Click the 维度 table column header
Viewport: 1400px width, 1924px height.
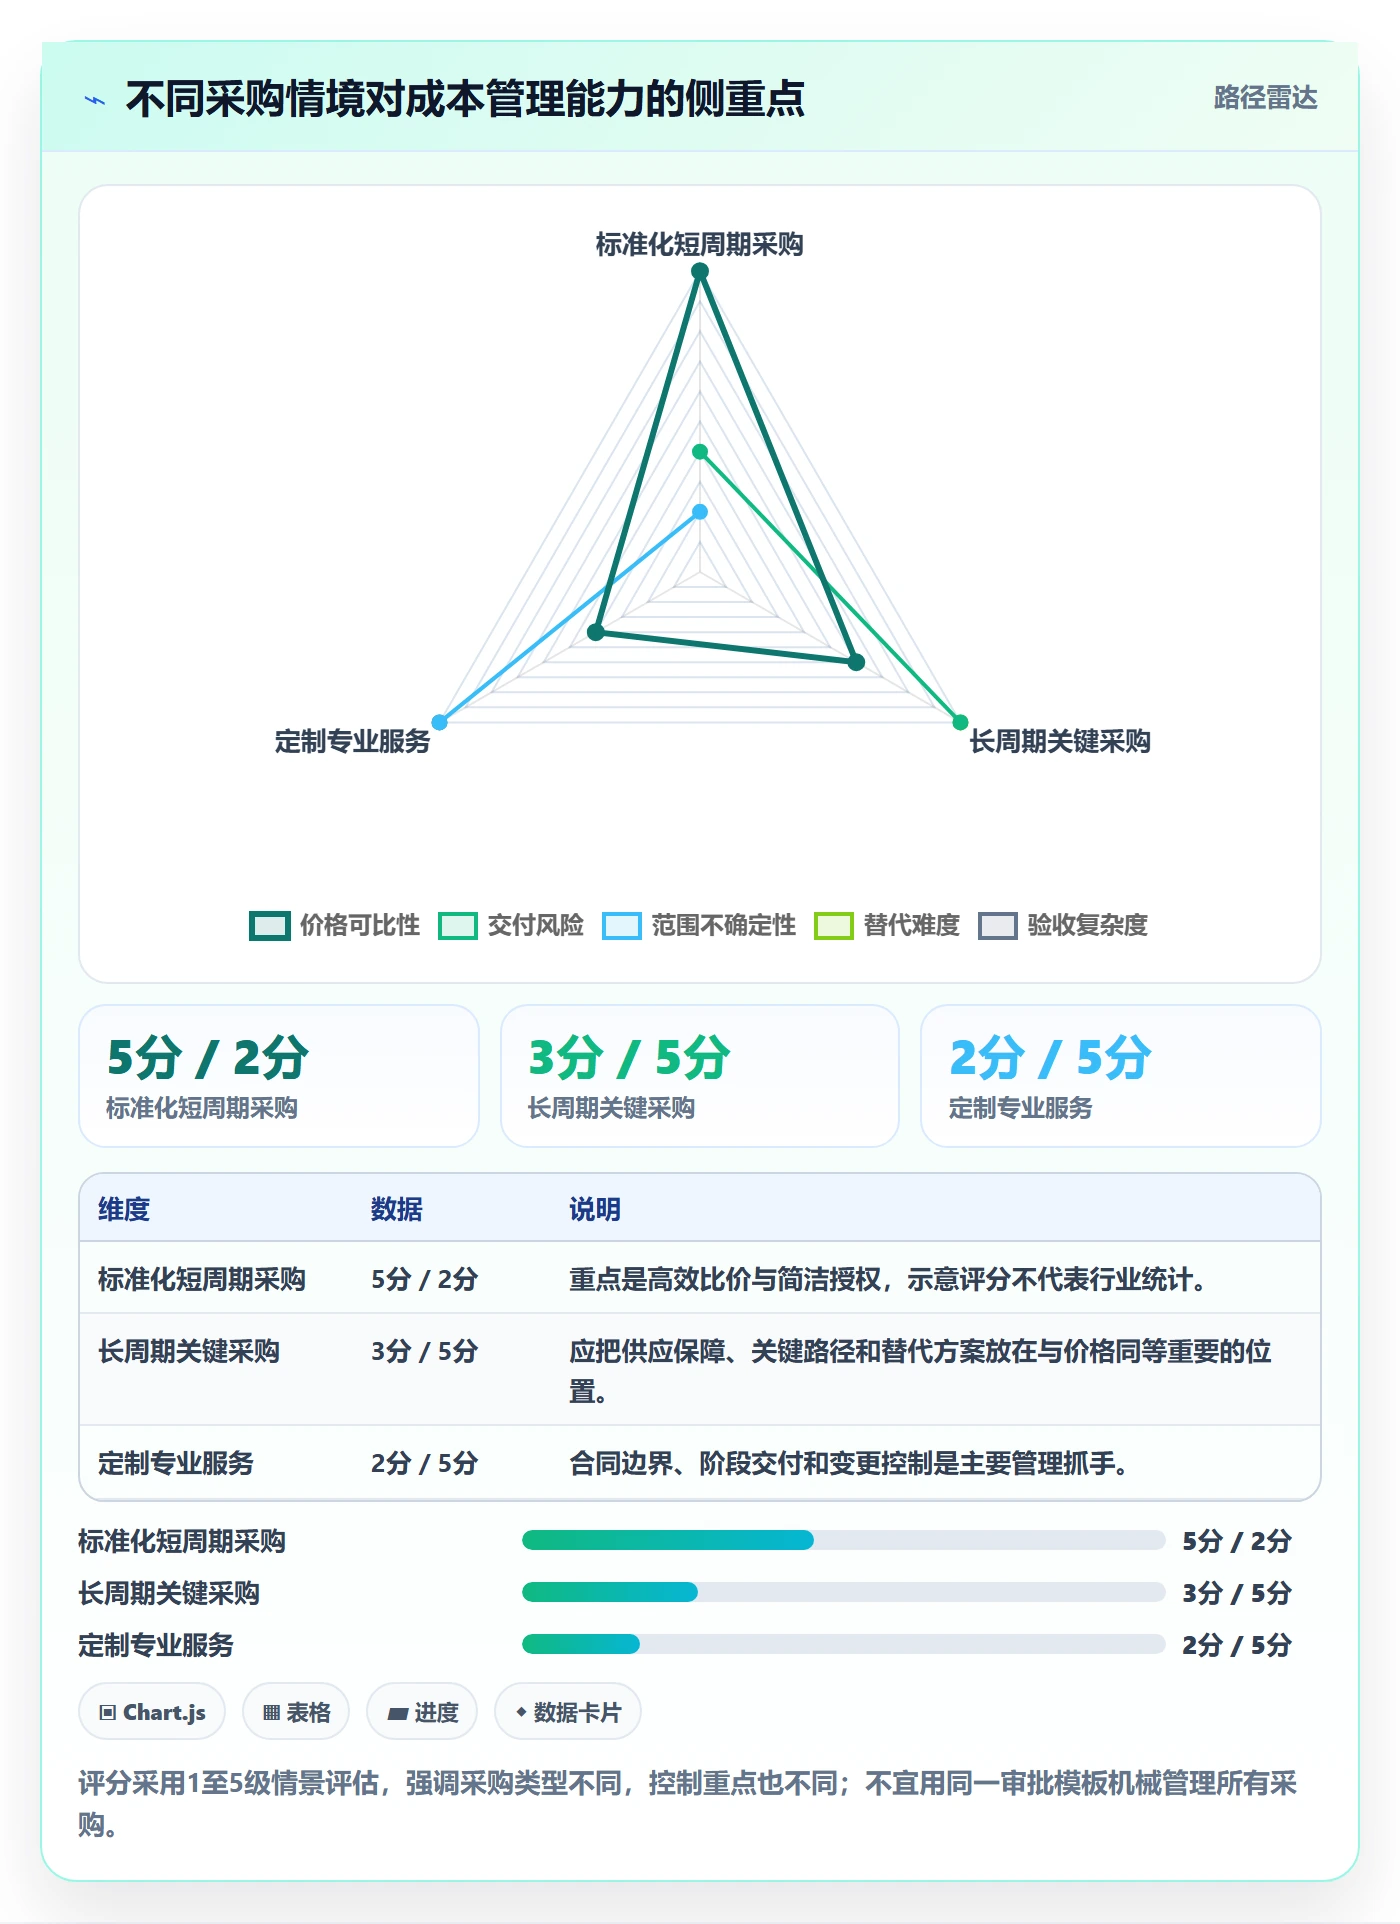tap(124, 1209)
